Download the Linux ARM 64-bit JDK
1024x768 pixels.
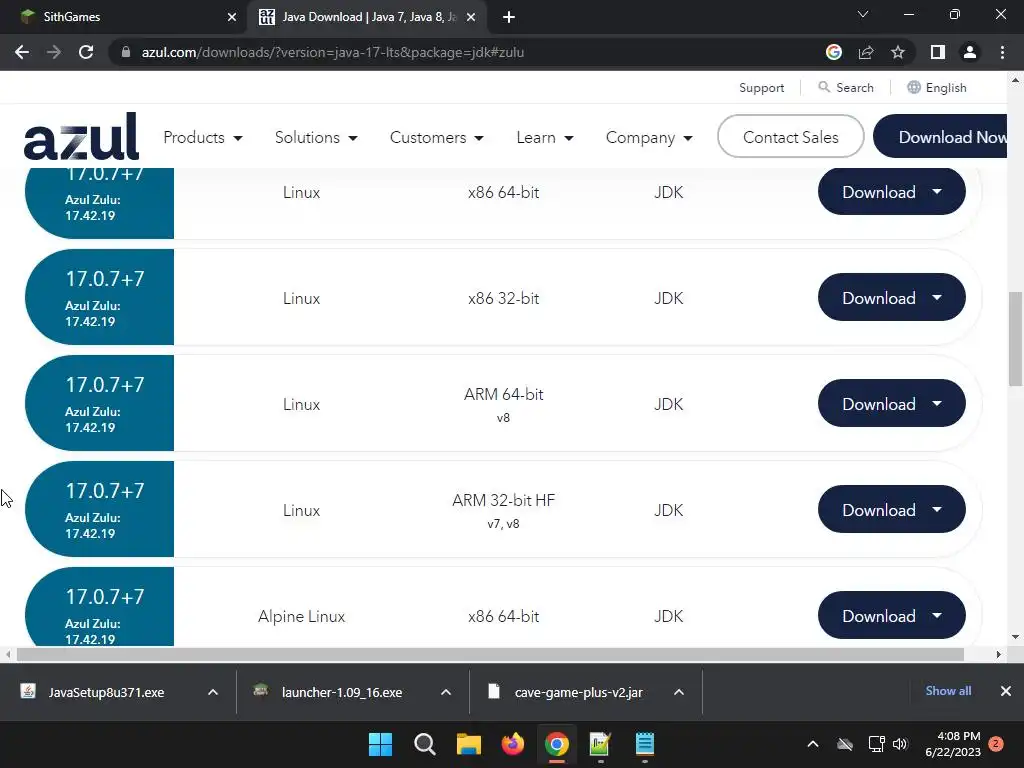pyautogui.click(x=891, y=403)
